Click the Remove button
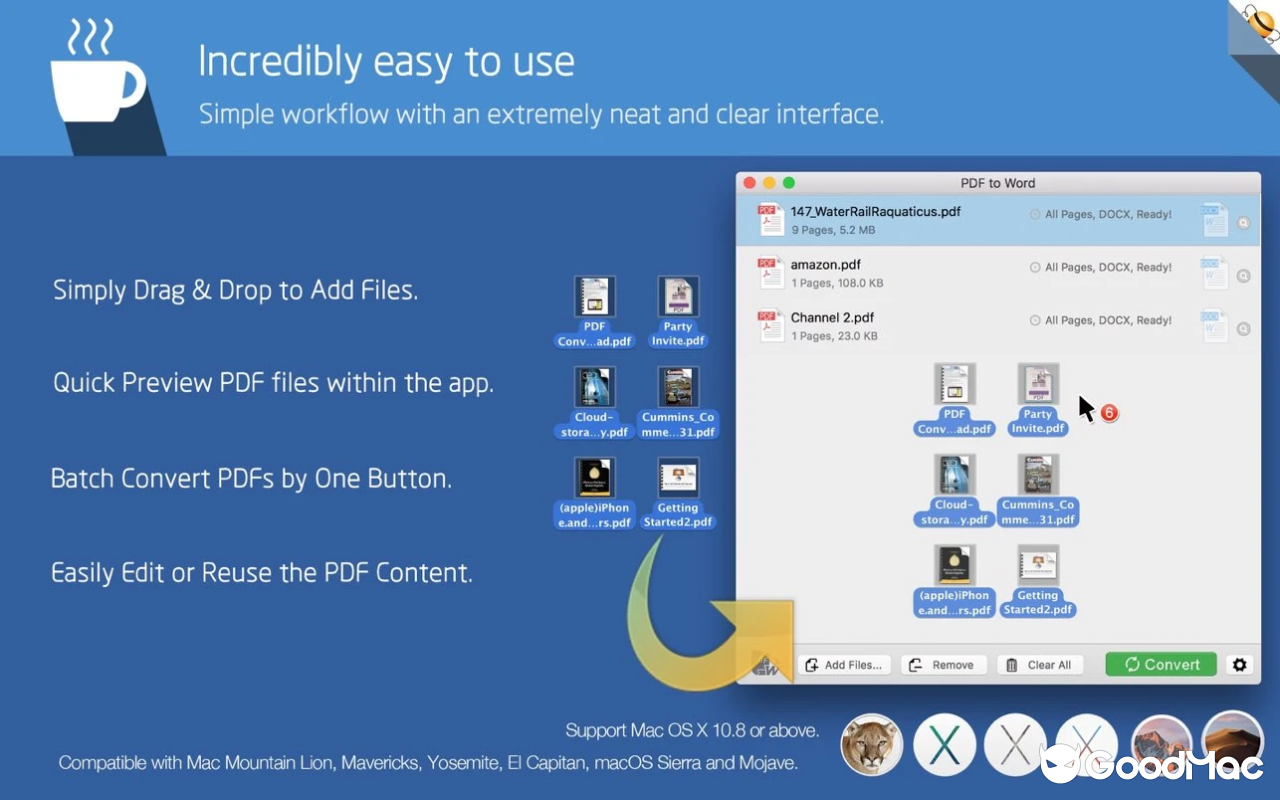The height and width of the screenshot is (800, 1280). tap(944, 665)
